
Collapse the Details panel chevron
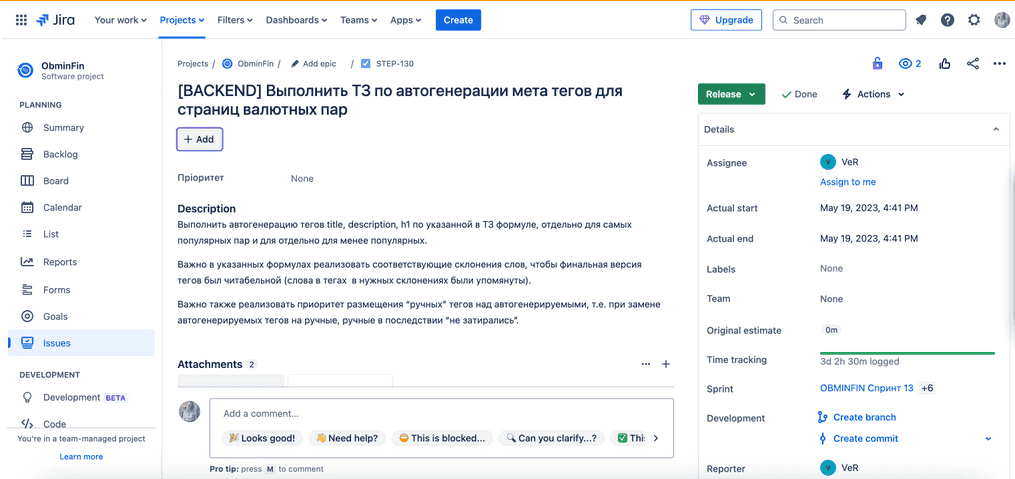click(x=996, y=129)
